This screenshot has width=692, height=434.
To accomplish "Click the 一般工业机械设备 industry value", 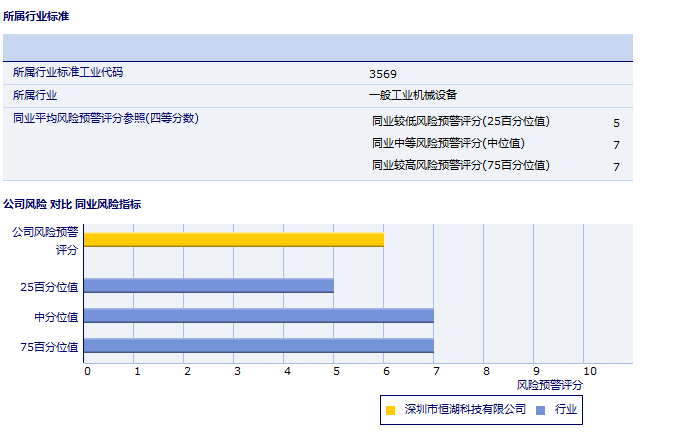I will [x=412, y=95].
